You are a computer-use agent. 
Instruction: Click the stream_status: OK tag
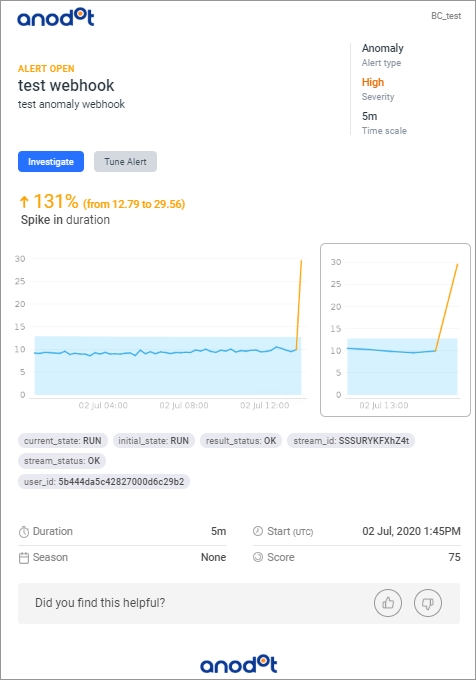(x=62, y=461)
